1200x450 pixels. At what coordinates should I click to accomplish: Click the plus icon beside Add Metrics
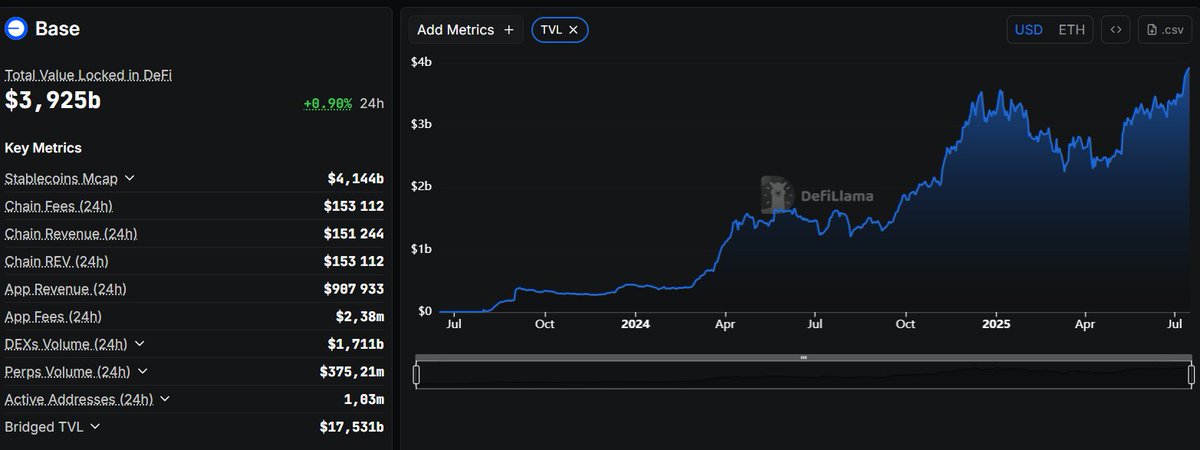(509, 30)
